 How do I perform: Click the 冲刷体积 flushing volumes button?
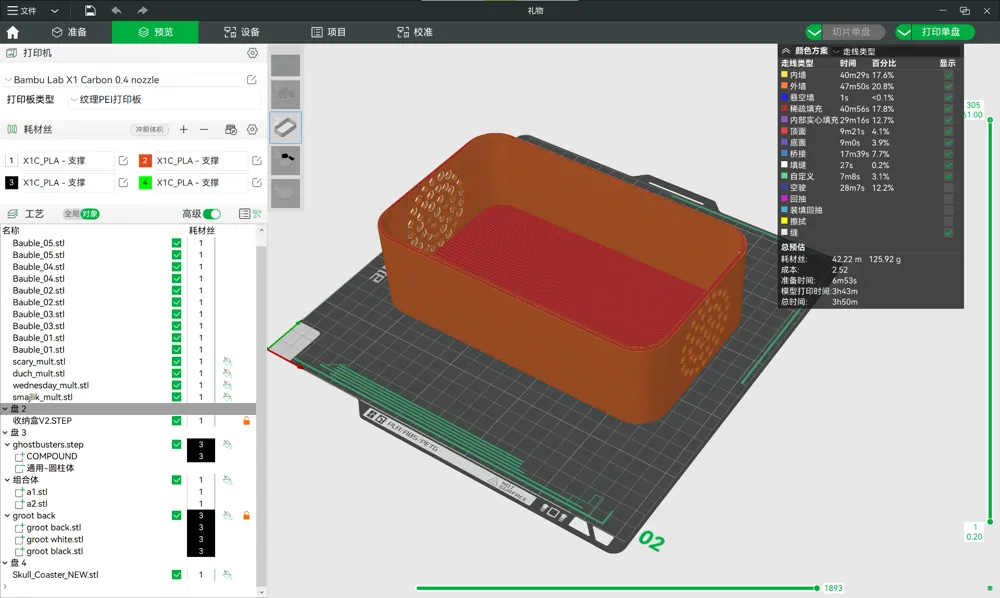(x=150, y=129)
